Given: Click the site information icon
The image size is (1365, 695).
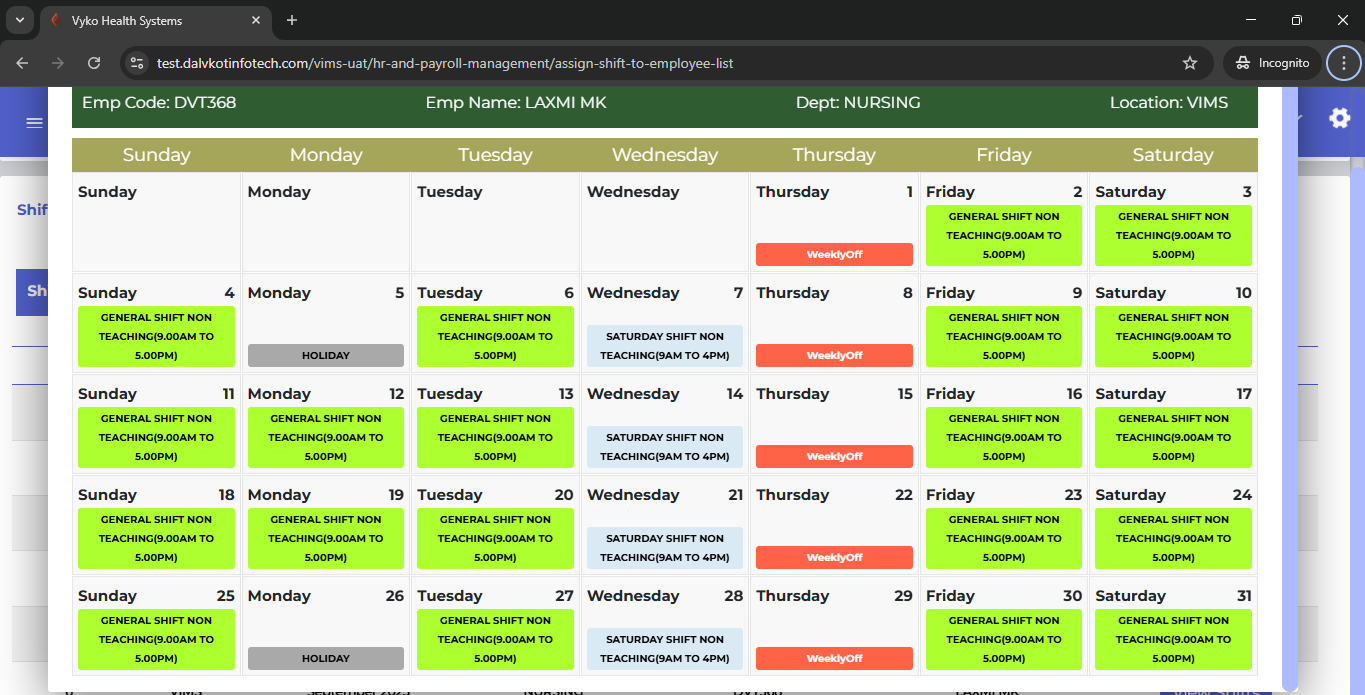Looking at the screenshot, I should [x=138, y=63].
